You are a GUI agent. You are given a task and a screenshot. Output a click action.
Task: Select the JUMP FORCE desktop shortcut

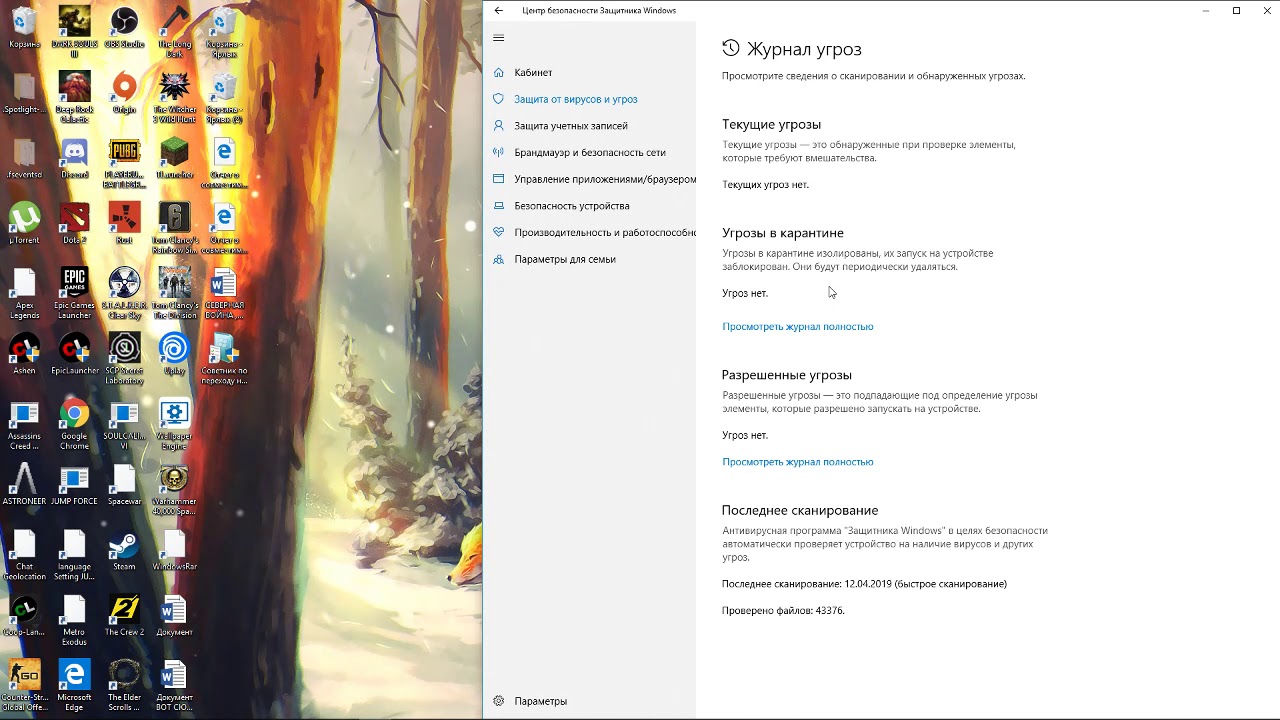[74, 485]
